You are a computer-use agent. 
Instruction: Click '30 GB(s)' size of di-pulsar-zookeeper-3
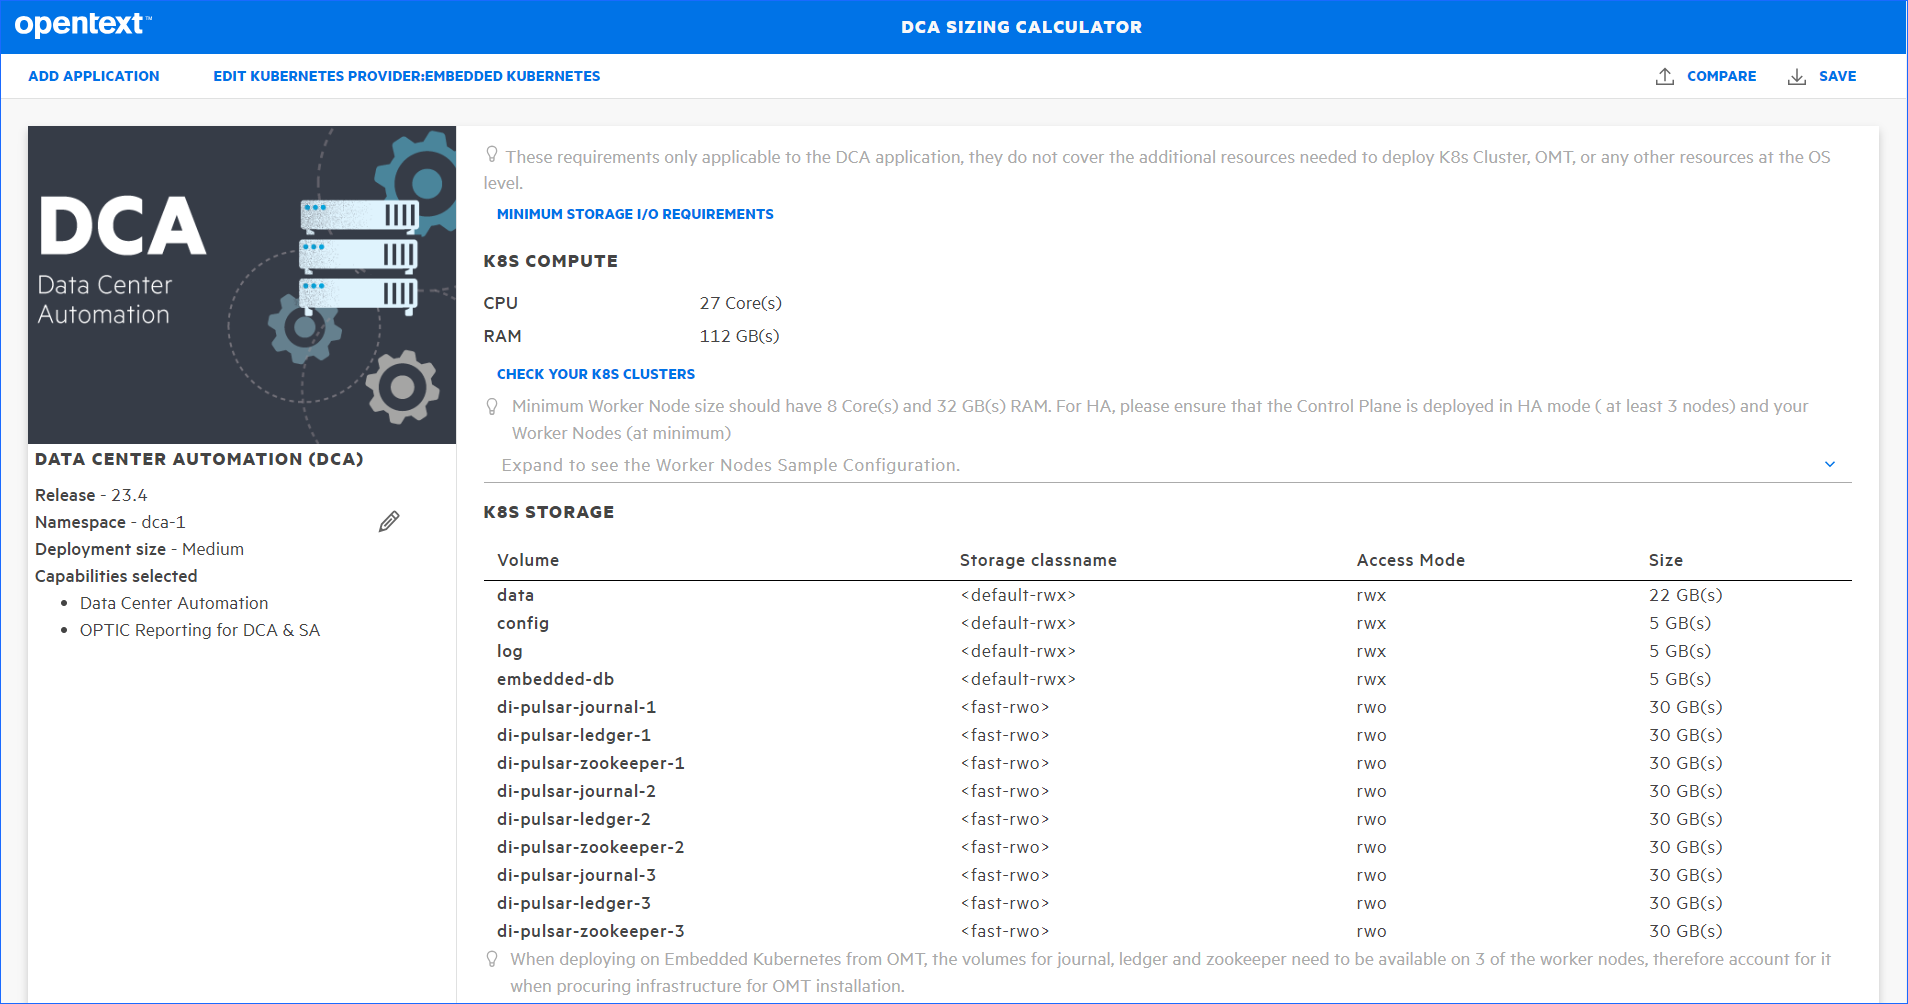(x=1686, y=931)
